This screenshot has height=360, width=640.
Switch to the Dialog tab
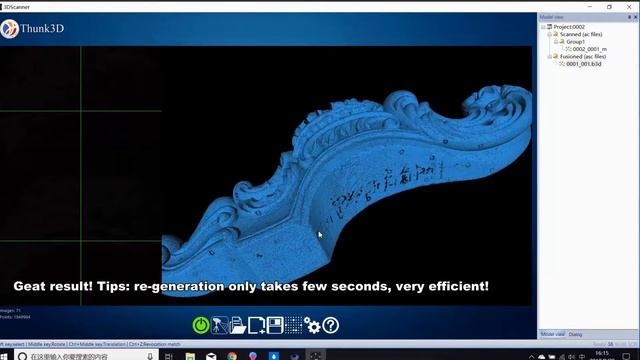coord(575,334)
